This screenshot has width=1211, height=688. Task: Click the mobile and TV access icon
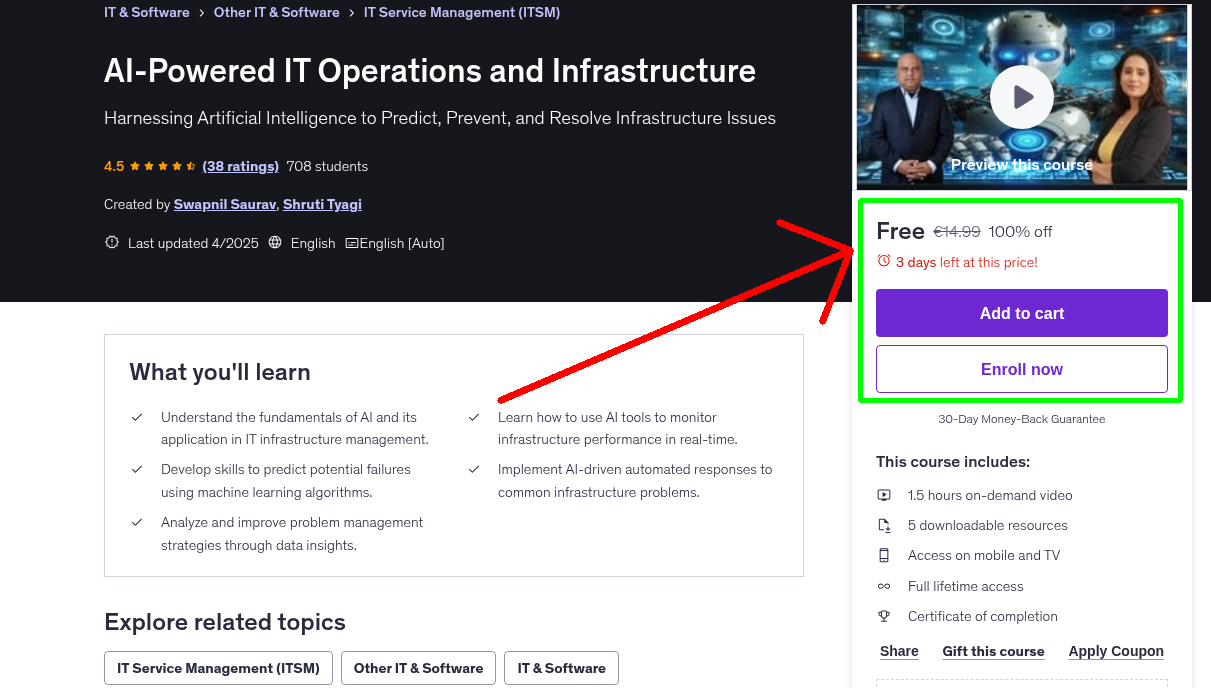click(x=884, y=554)
